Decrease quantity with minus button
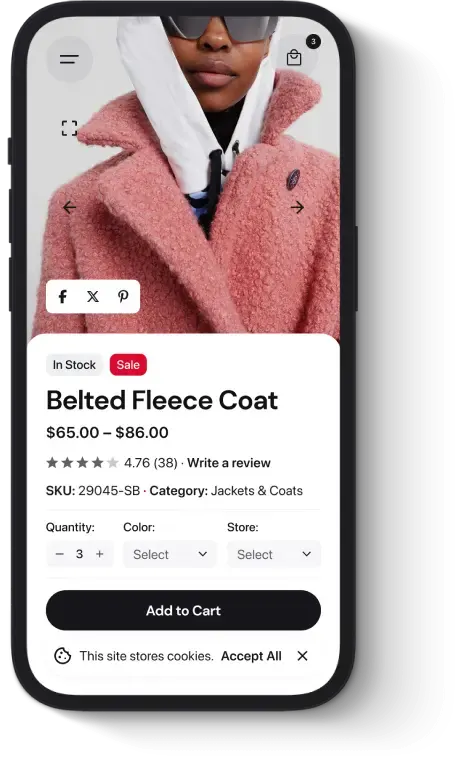The width and height of the screenshot is (468, 760). click(60, 554)
